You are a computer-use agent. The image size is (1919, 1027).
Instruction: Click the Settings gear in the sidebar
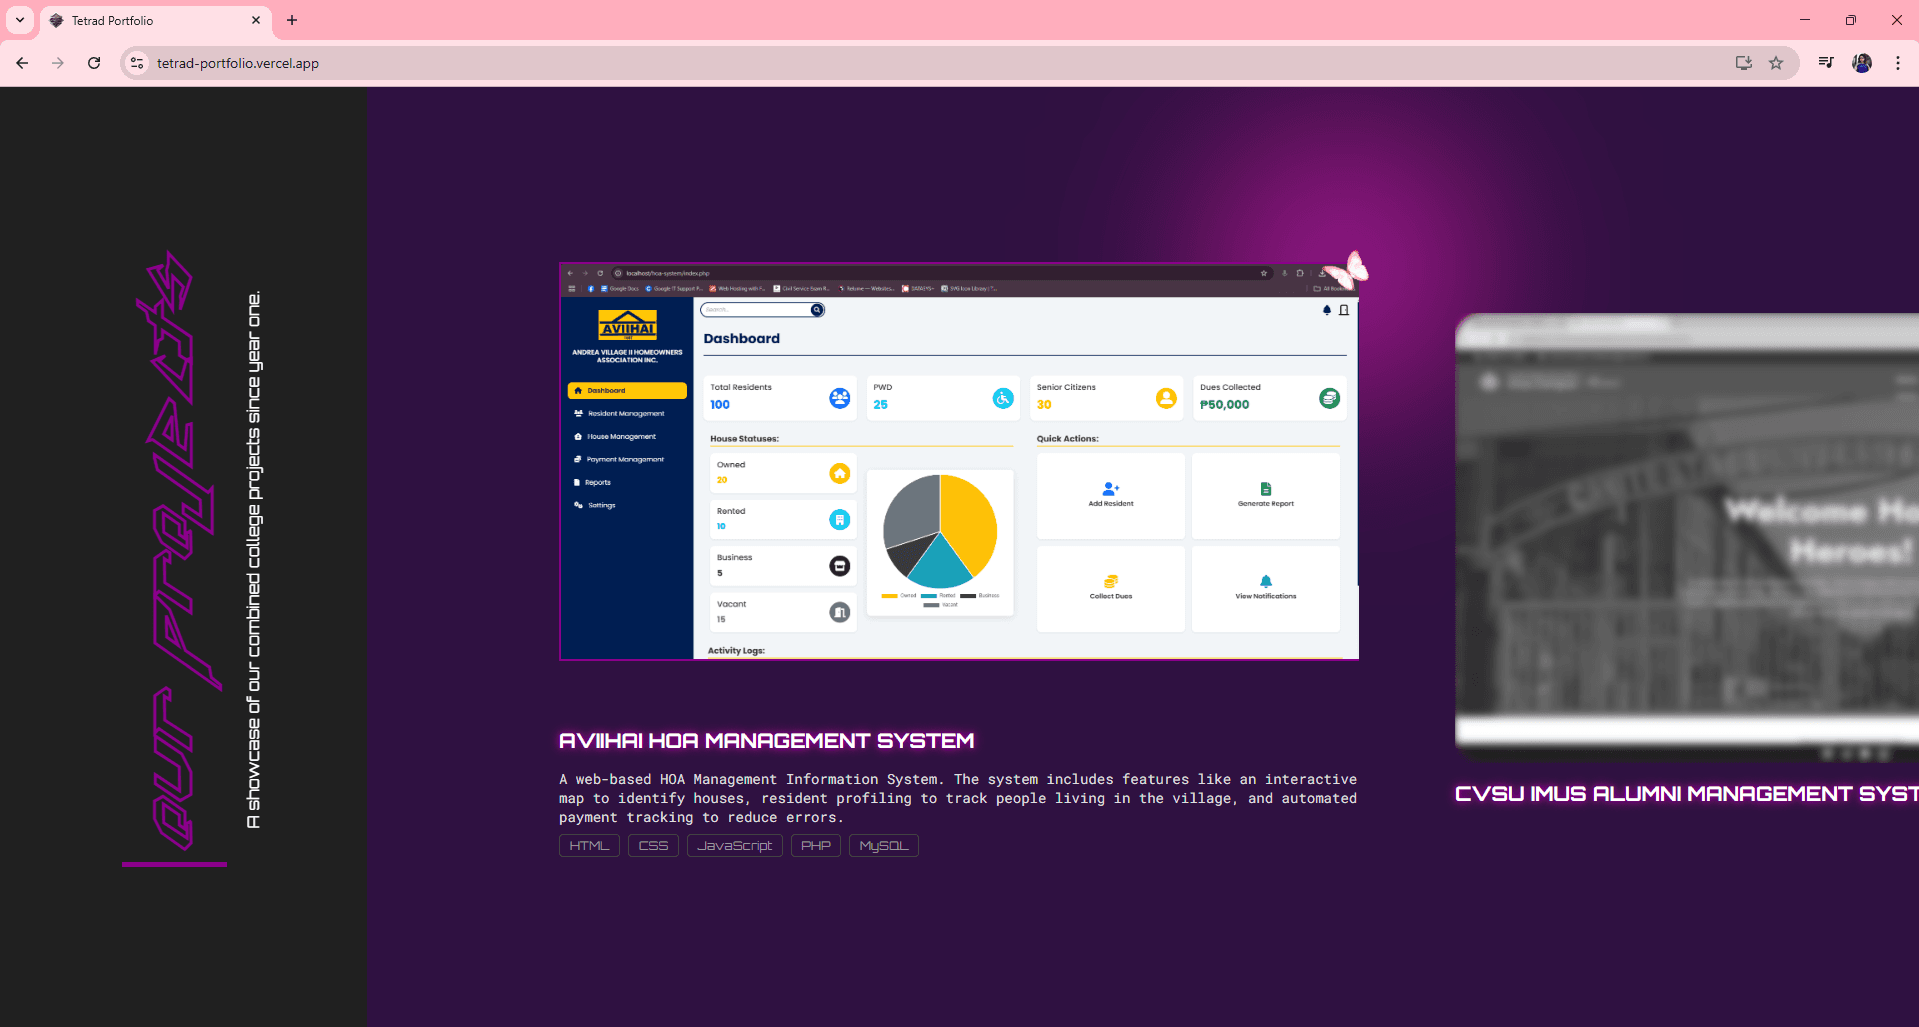578,505
